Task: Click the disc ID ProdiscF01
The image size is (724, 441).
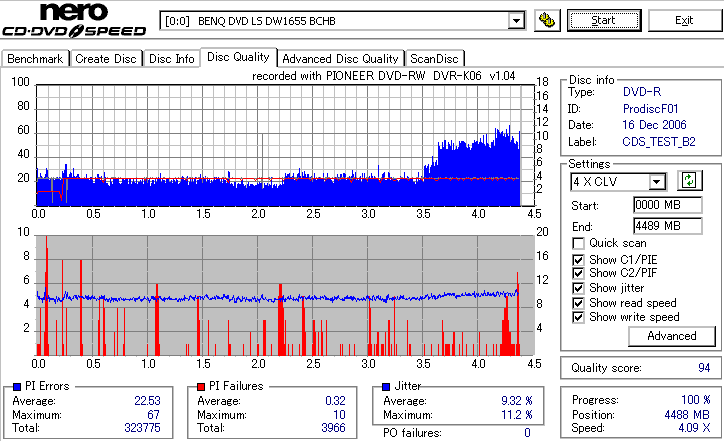Action: click(651, 109)
